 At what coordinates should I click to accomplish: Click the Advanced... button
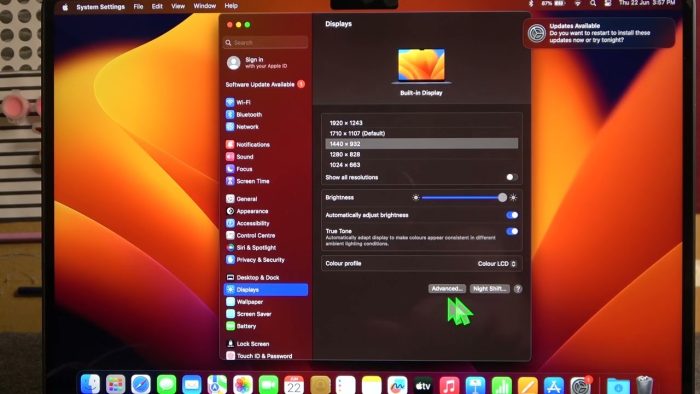coord(447,289)
